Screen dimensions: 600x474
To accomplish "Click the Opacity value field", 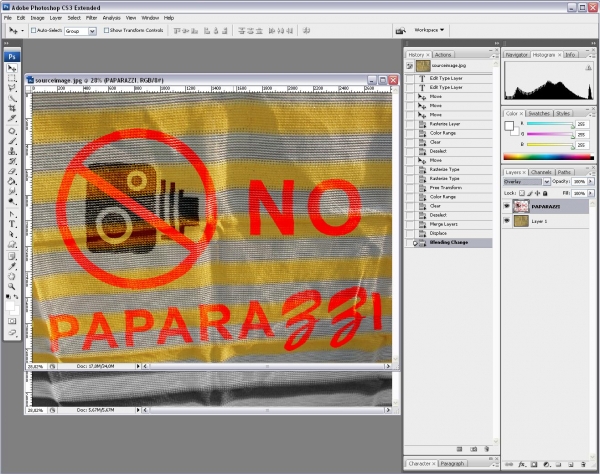I will pyautogui.click(x=579, y=181).
